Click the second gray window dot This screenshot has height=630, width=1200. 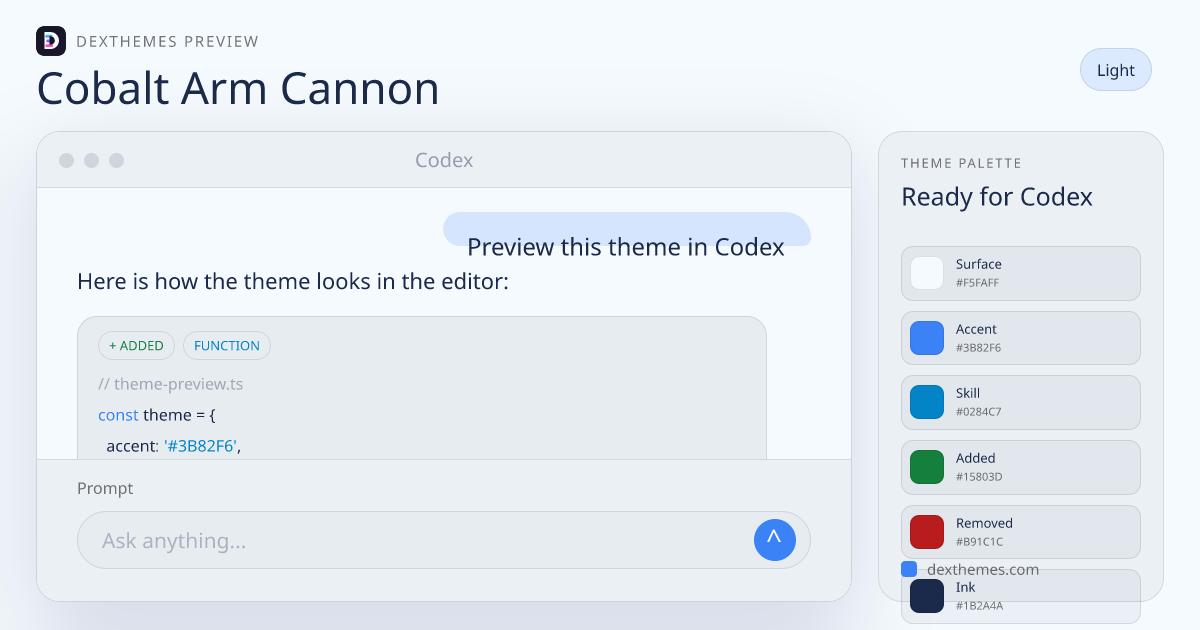tap(92, 160)
